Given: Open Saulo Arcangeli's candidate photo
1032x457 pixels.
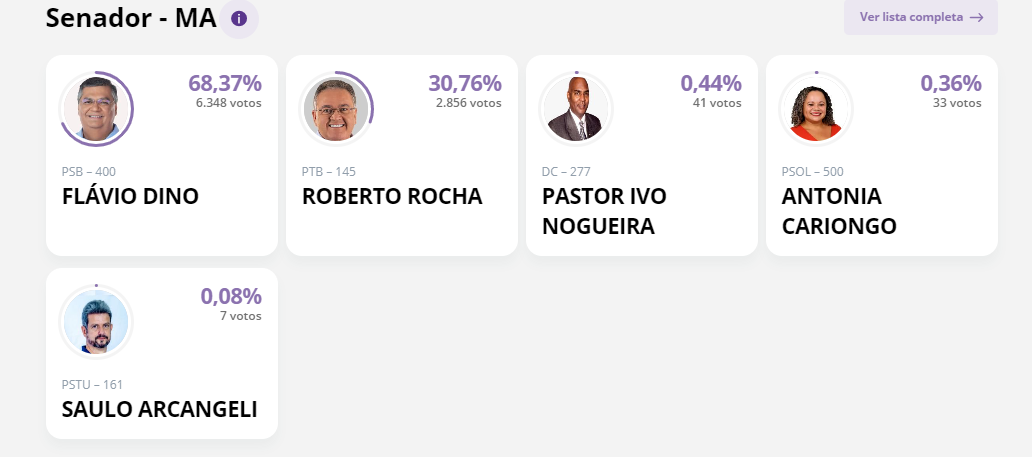Looking at the screenshot, I should click(x=97, y=322).
